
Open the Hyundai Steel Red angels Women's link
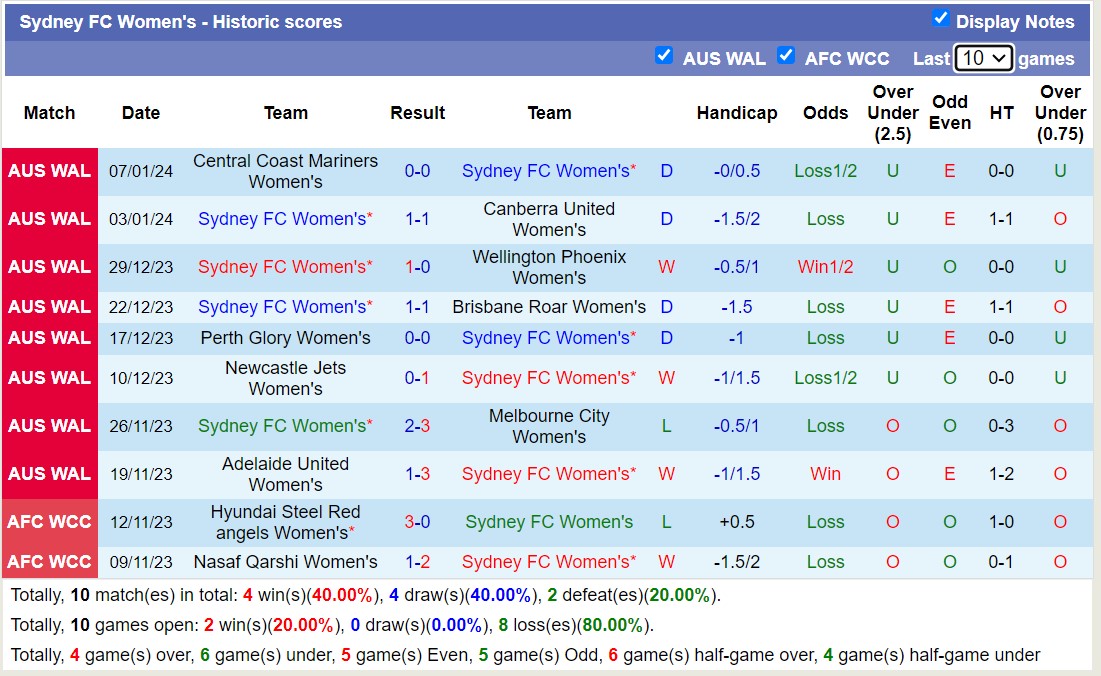(285, 522)
